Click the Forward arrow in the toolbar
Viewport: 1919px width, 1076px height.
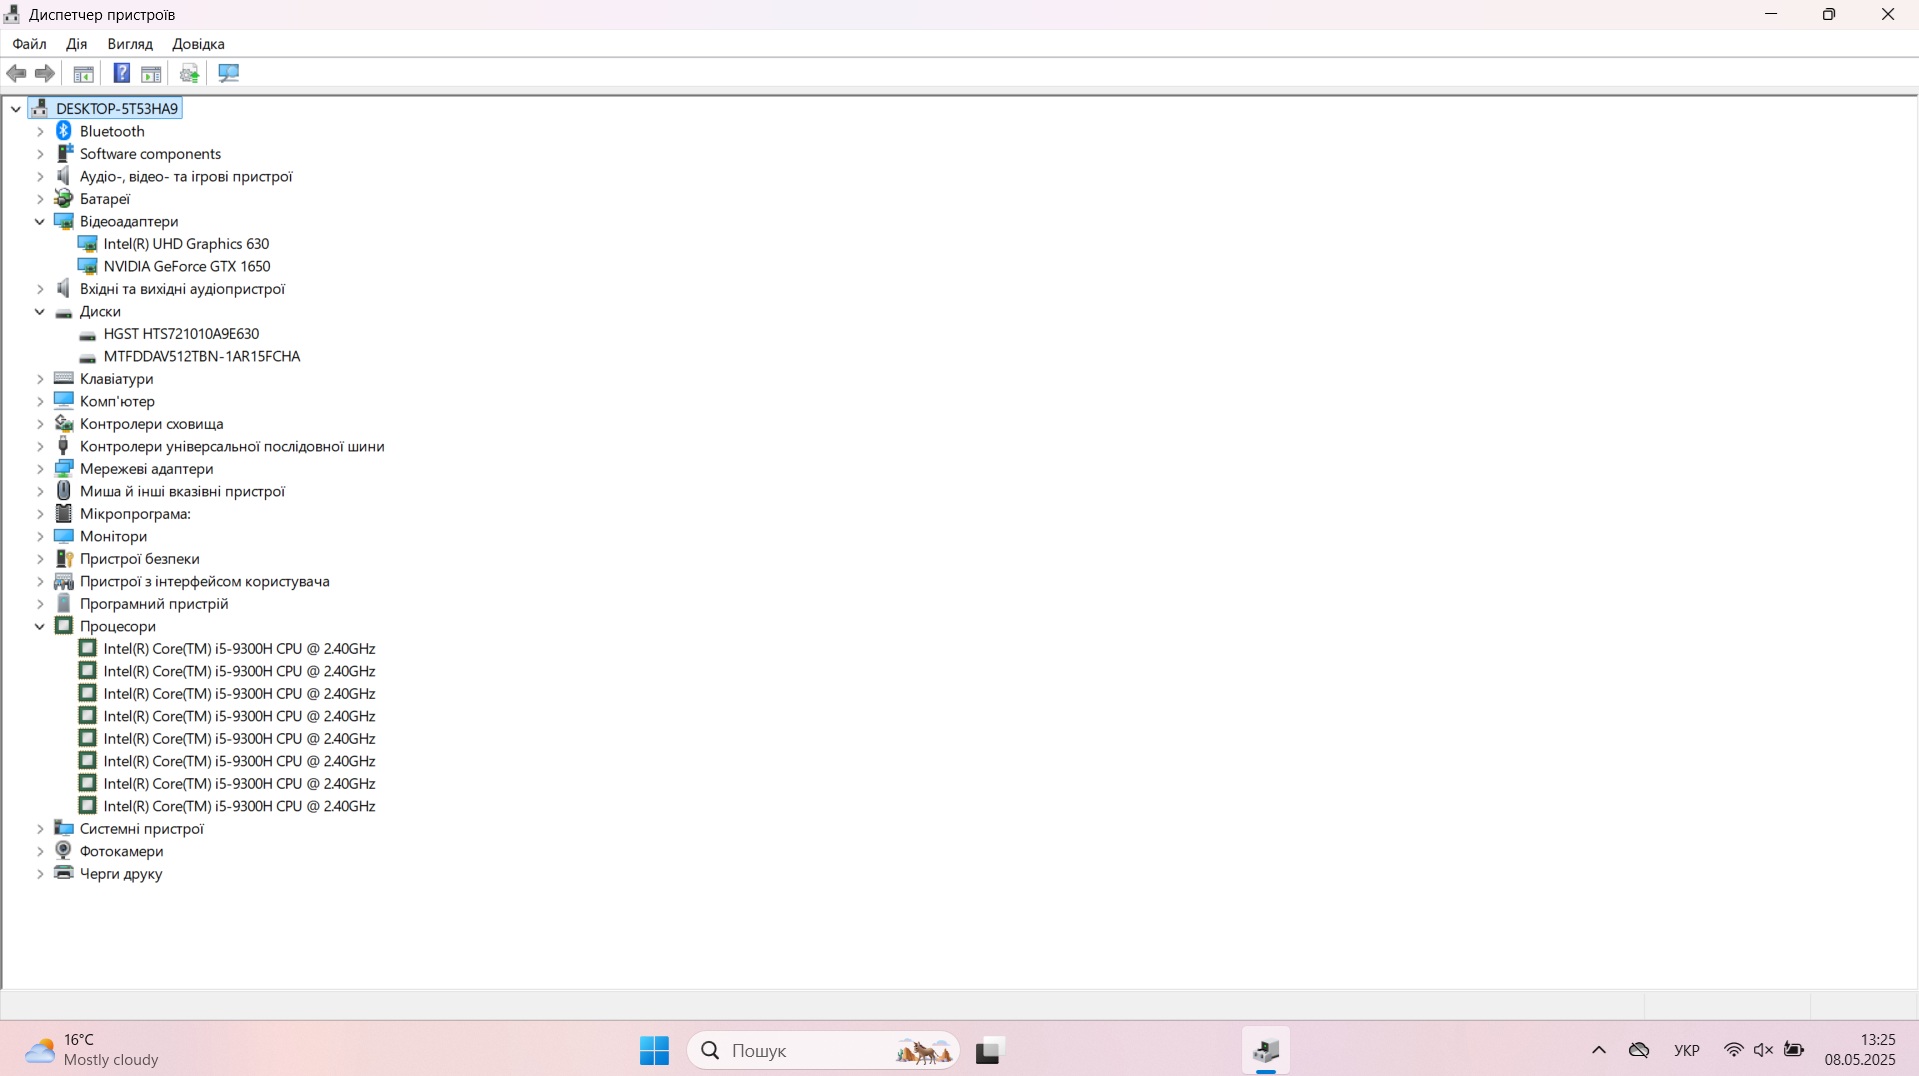pyautogui.click(x=45, y=73)
